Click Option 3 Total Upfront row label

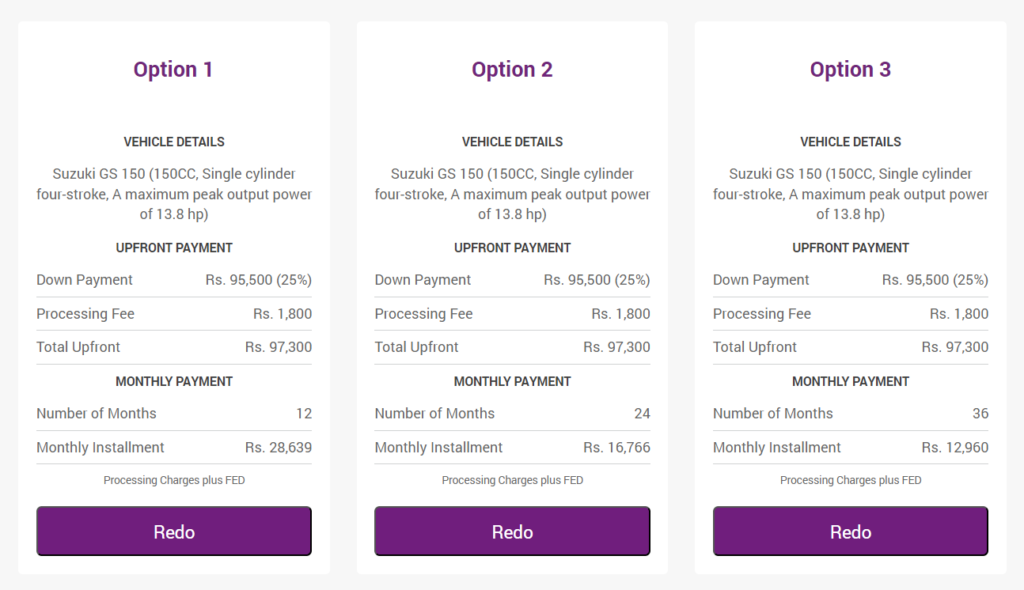754,347
